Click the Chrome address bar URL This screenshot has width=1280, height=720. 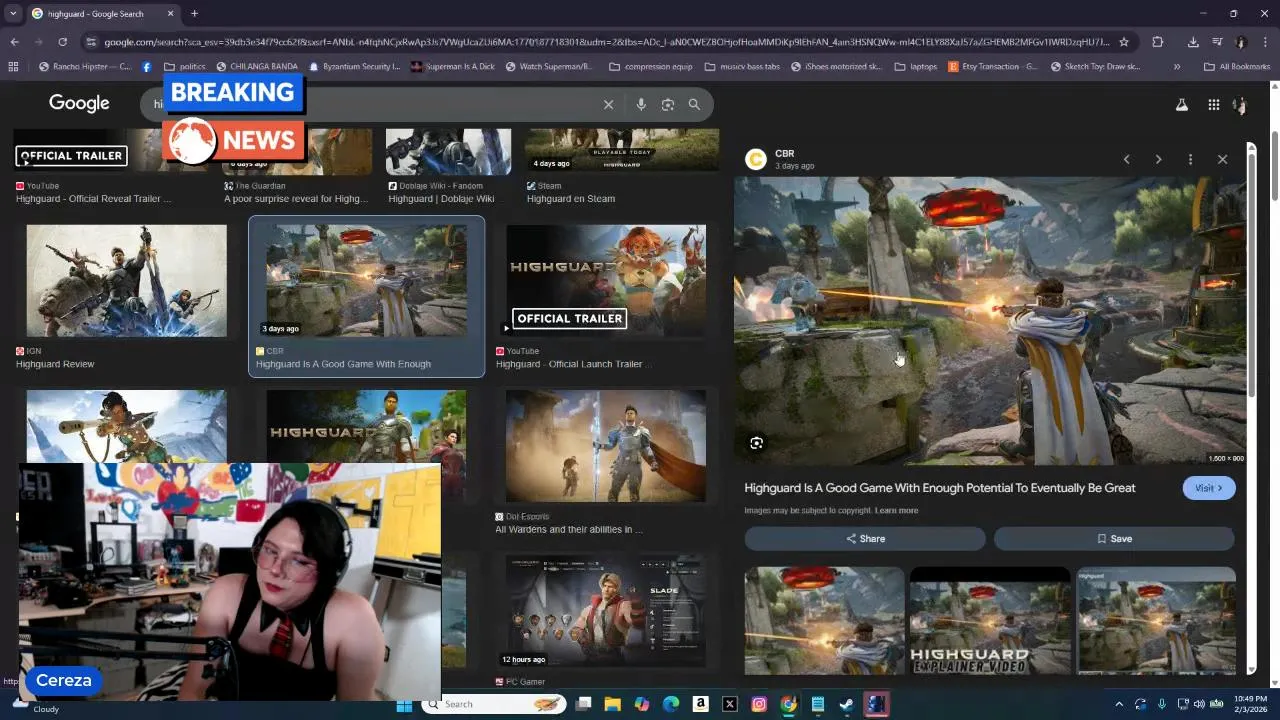pos(606,42)
